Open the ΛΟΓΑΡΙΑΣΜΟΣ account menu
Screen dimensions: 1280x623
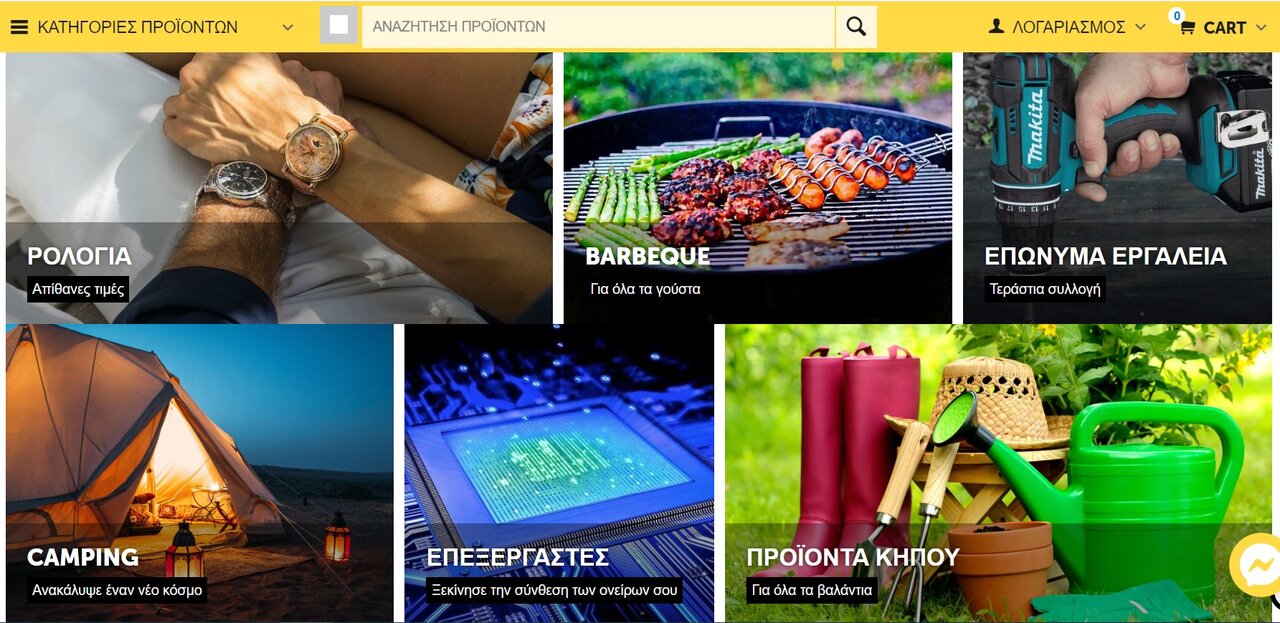1068,27
